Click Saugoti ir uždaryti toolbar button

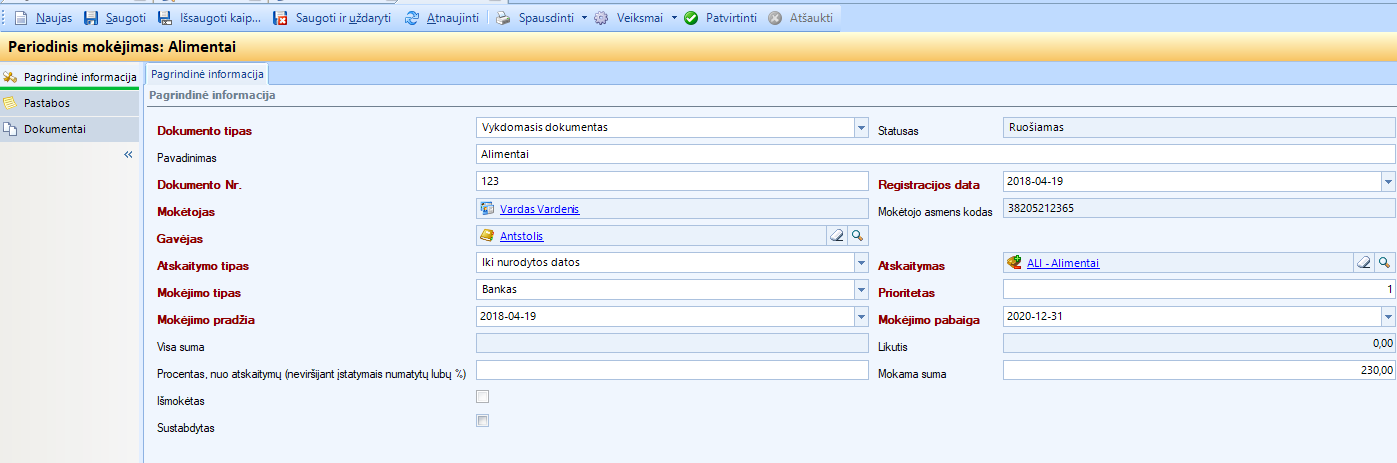coord(333,18)
